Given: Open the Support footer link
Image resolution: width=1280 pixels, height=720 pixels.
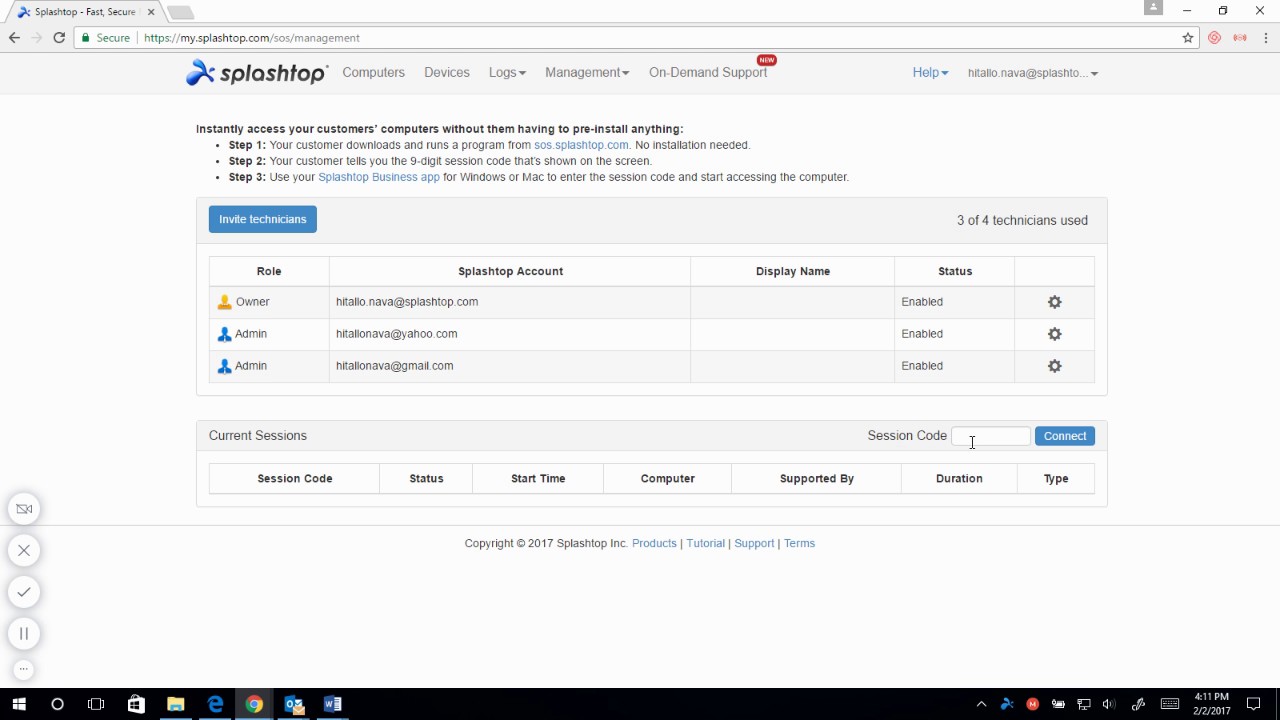Looking at the screenshot, I should 754,543.
